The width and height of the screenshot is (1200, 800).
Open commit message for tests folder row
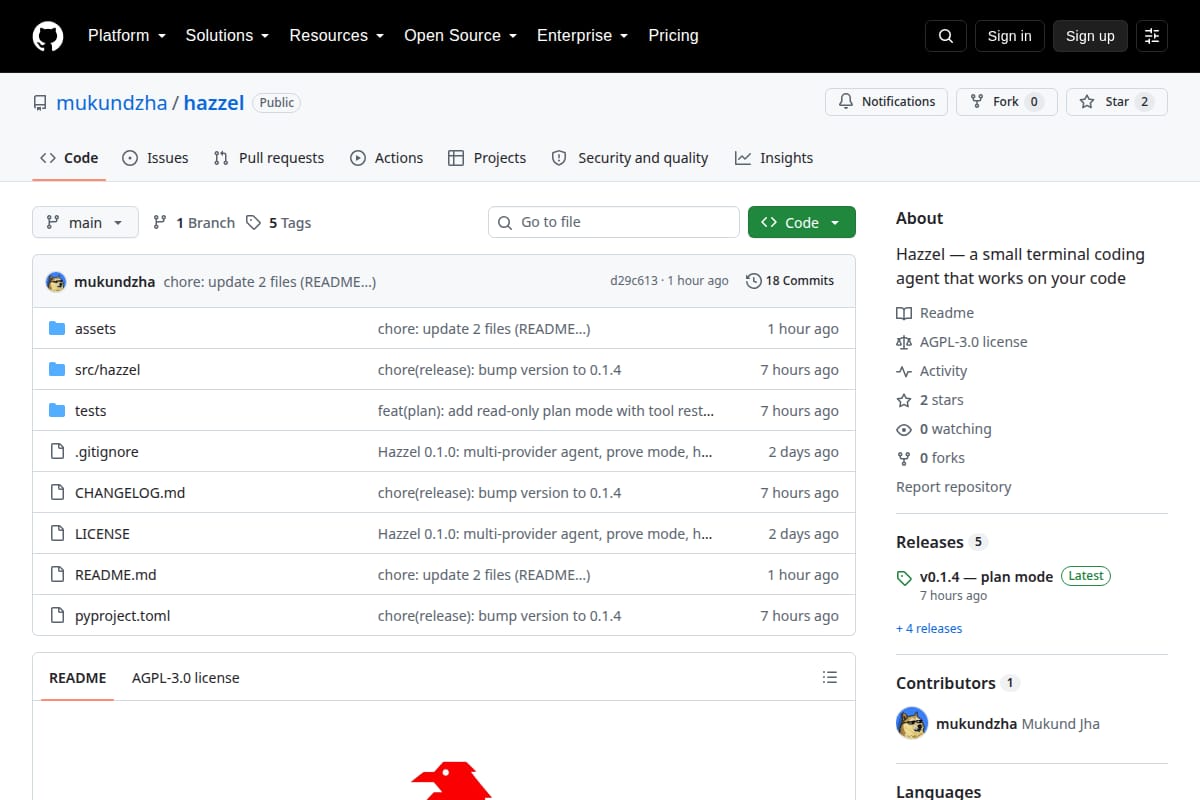click(x=546, y=411)
